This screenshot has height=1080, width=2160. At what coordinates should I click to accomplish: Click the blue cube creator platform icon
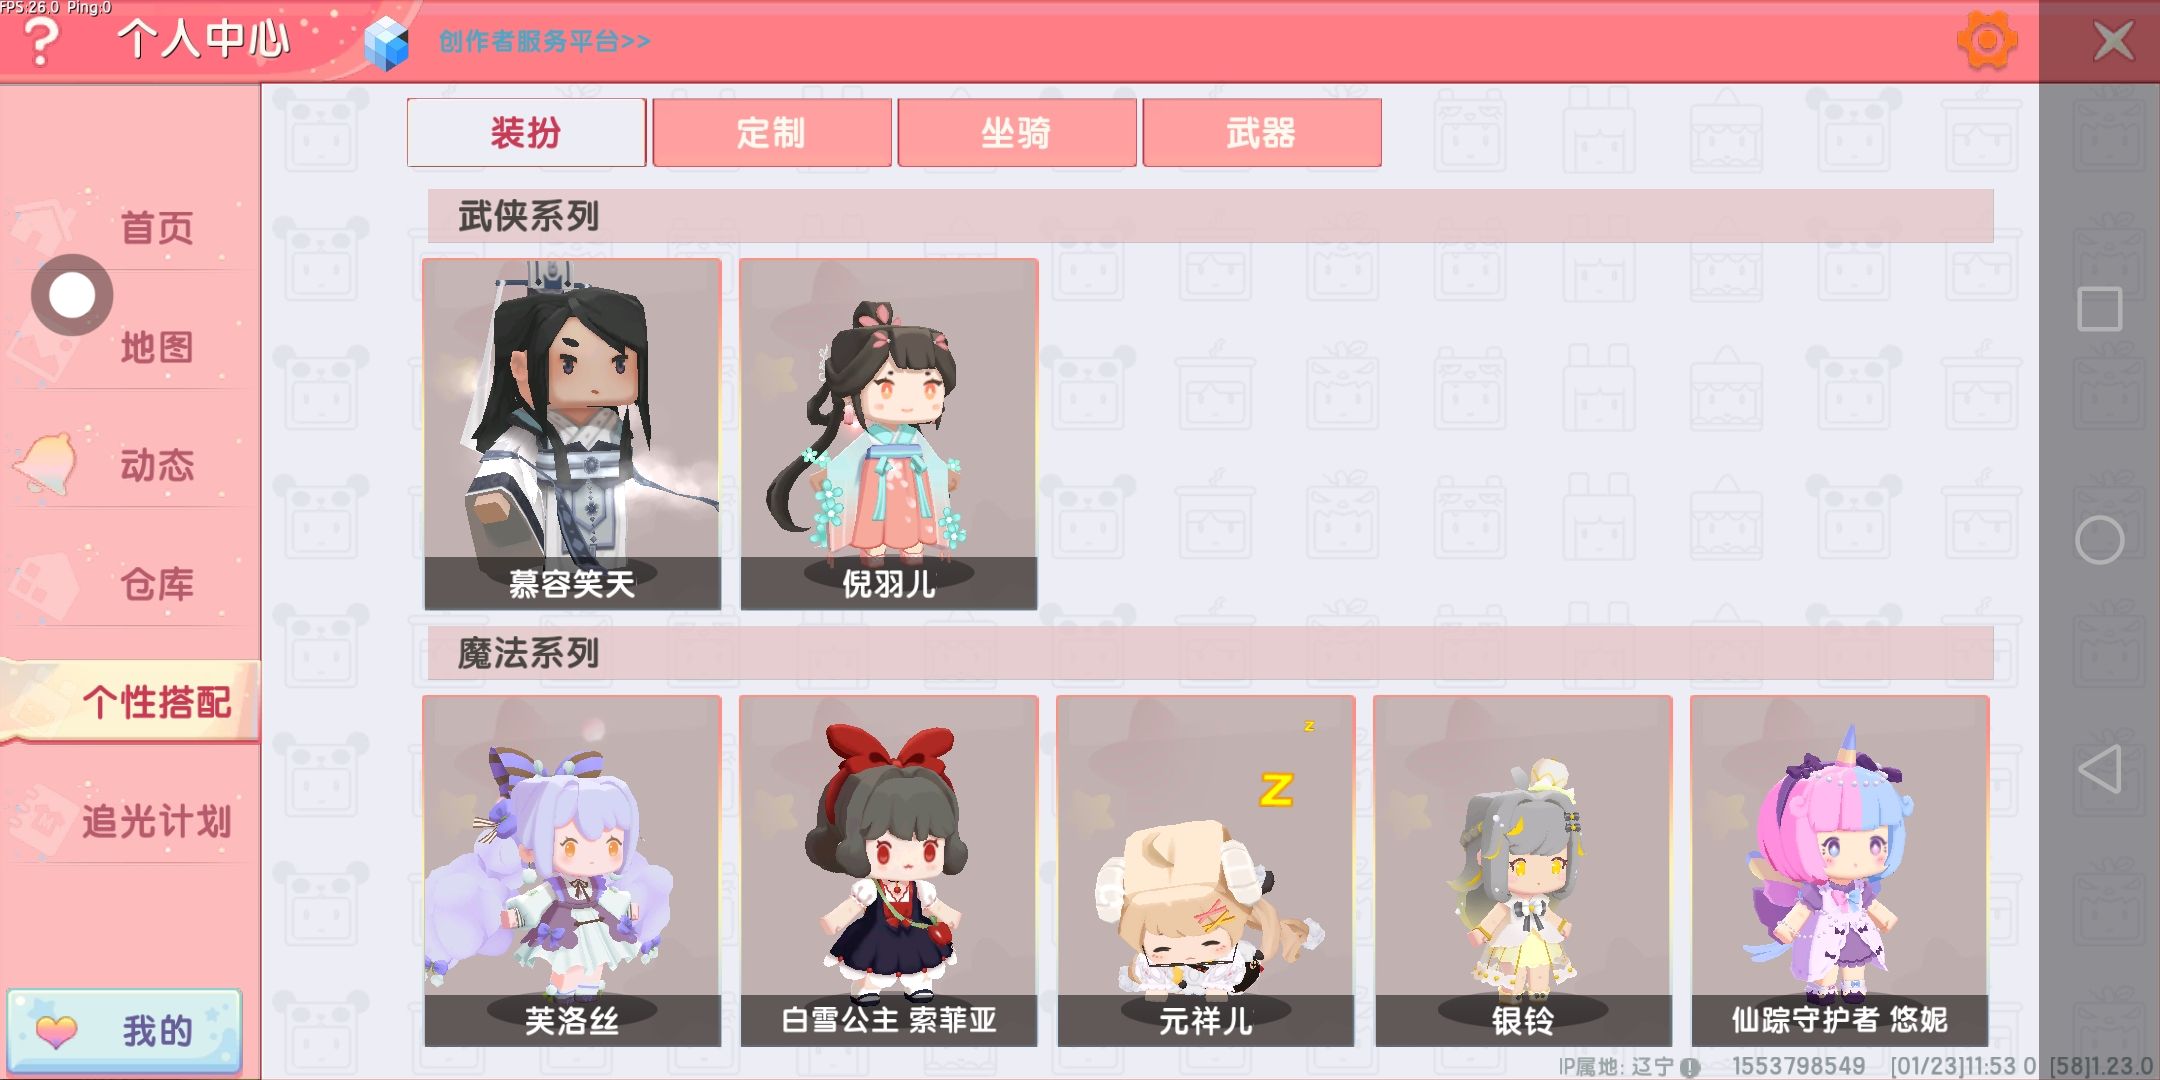(x=386, y=43)
